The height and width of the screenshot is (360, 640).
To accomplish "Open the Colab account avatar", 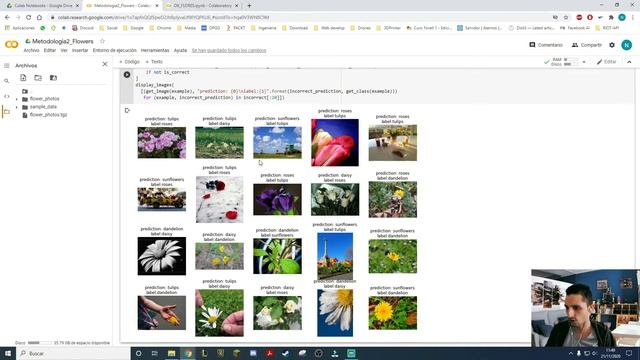I will click(627, 45).
